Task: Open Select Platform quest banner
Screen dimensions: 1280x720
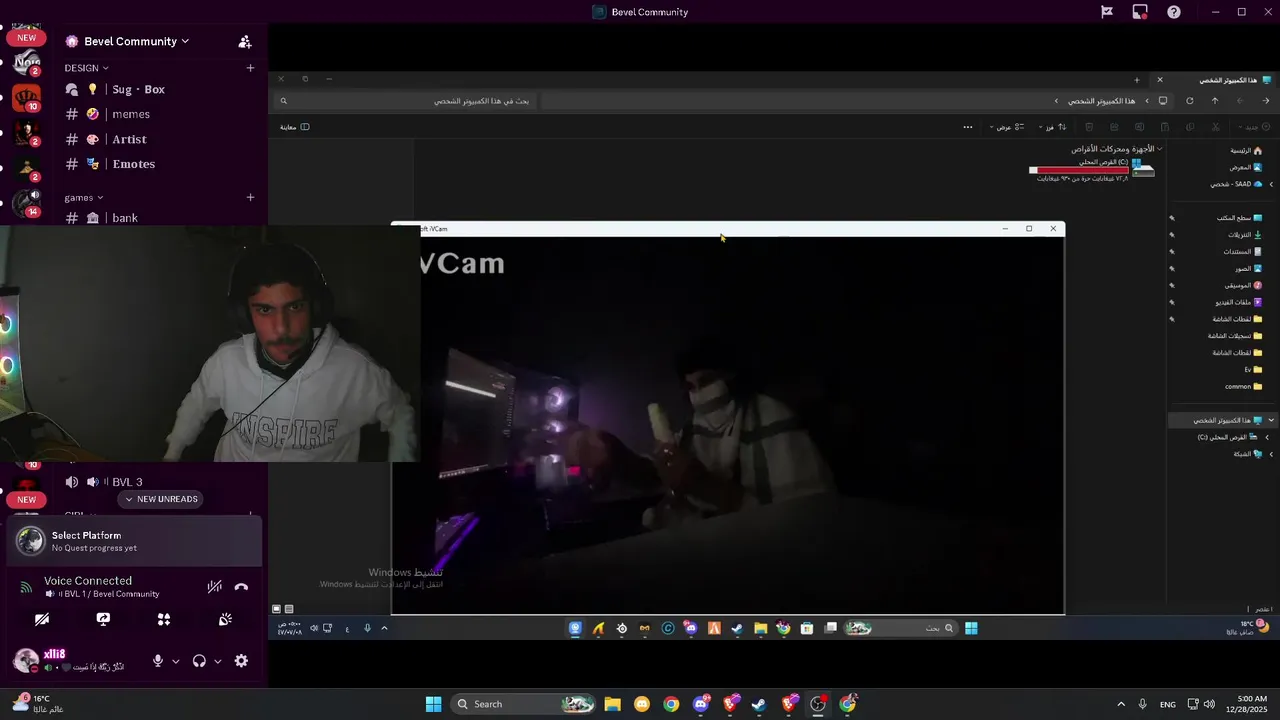Action: pos(134,541)
